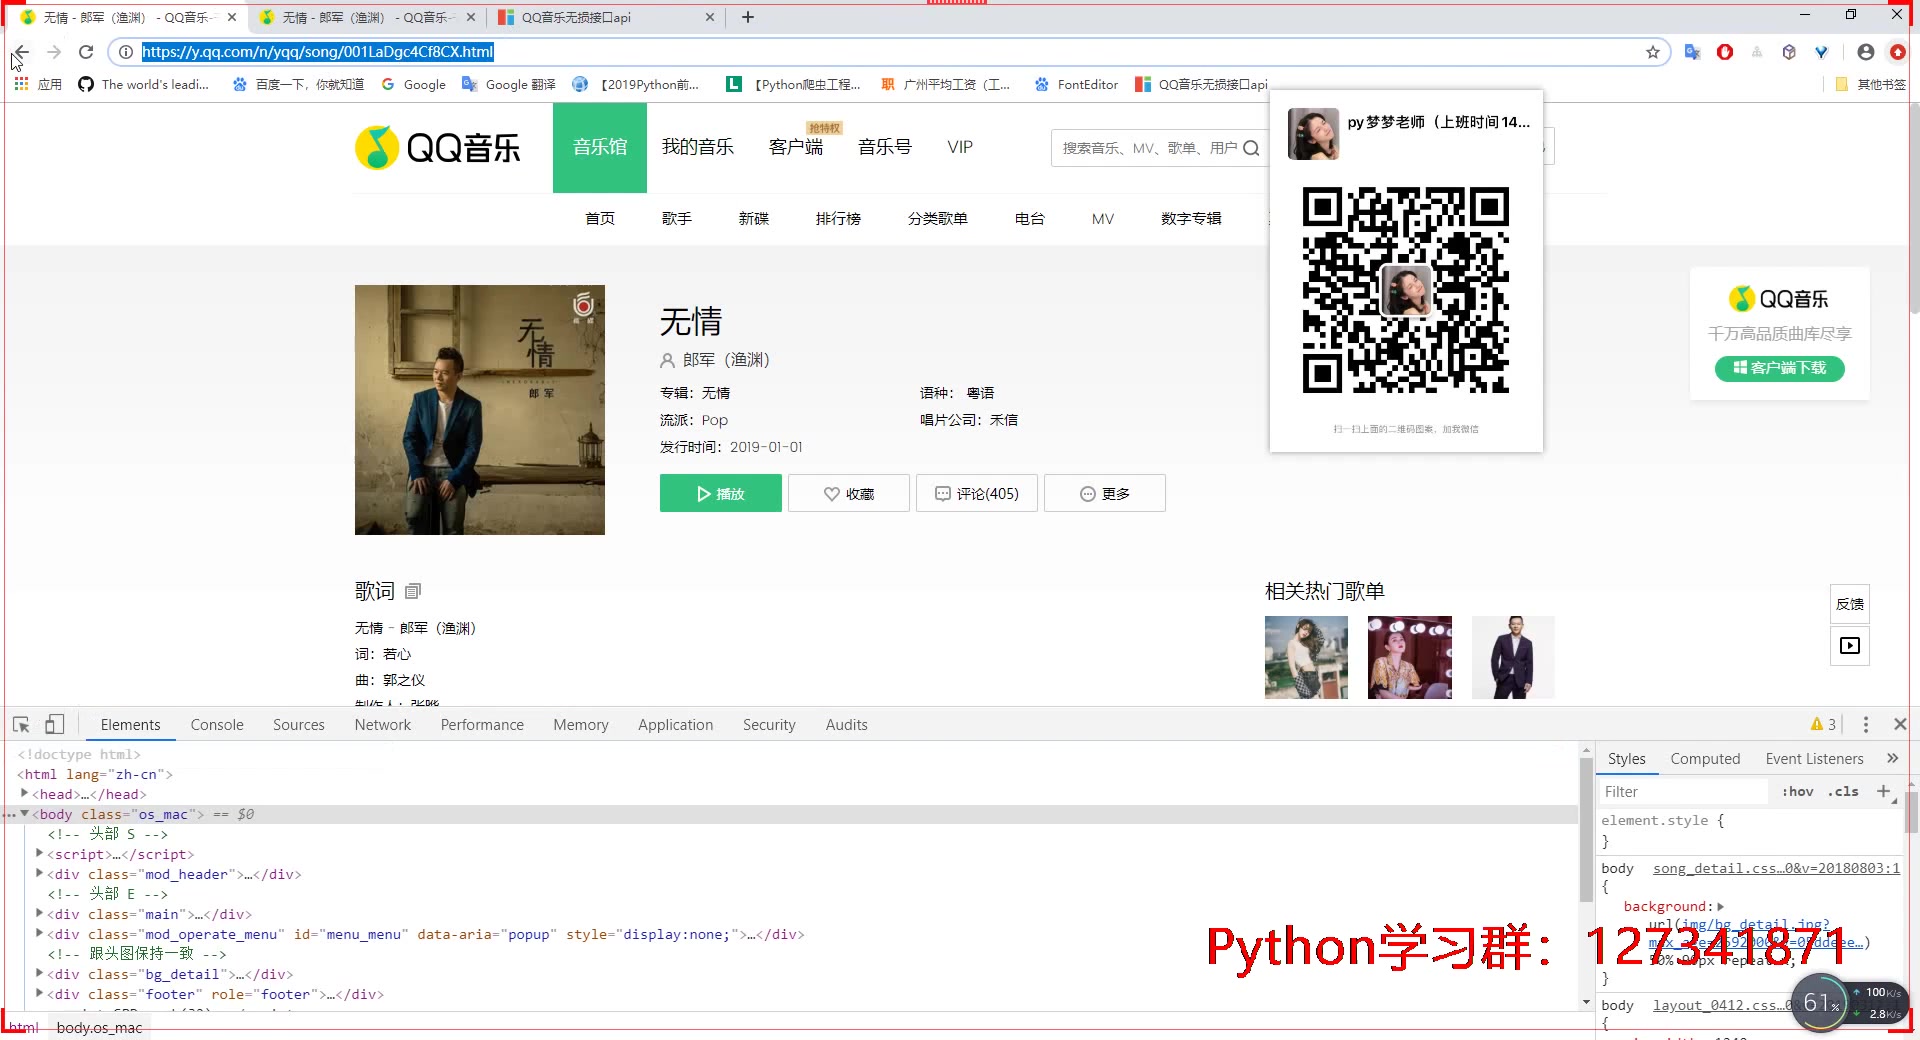Click the 收藏 favorite button
1920x1040 pixels.
tap(849, 493)
